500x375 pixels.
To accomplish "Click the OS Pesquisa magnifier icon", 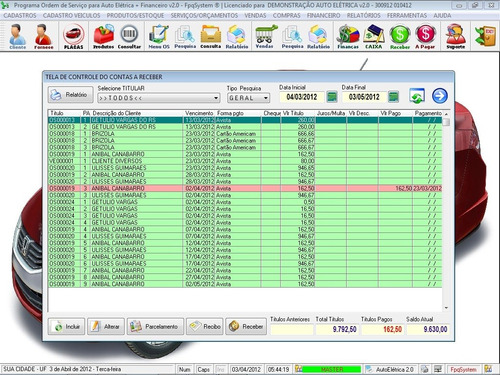I will tap(185, 36).
